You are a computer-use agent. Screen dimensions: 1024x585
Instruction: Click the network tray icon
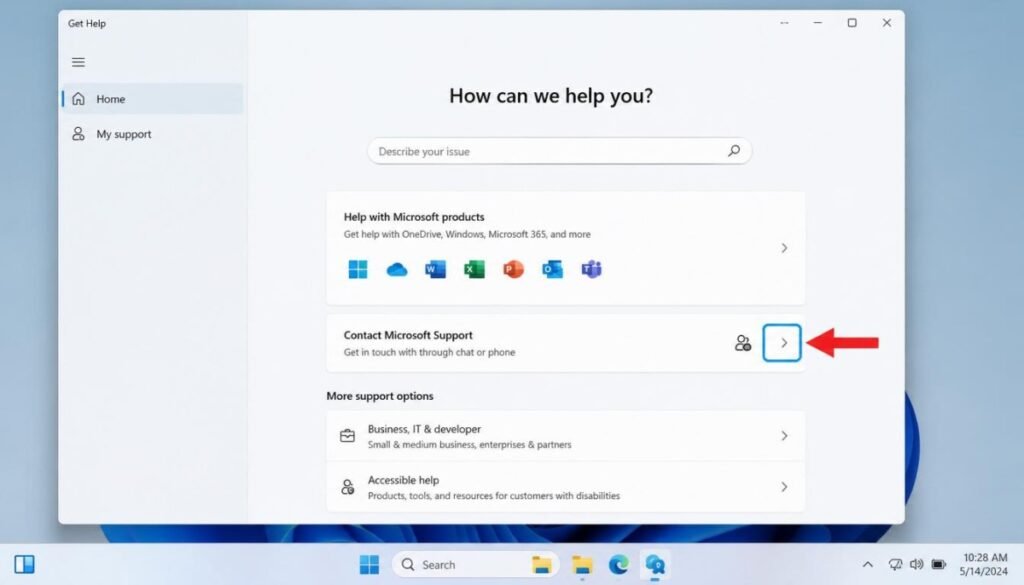pyautogui.click(x=895, y=564)
